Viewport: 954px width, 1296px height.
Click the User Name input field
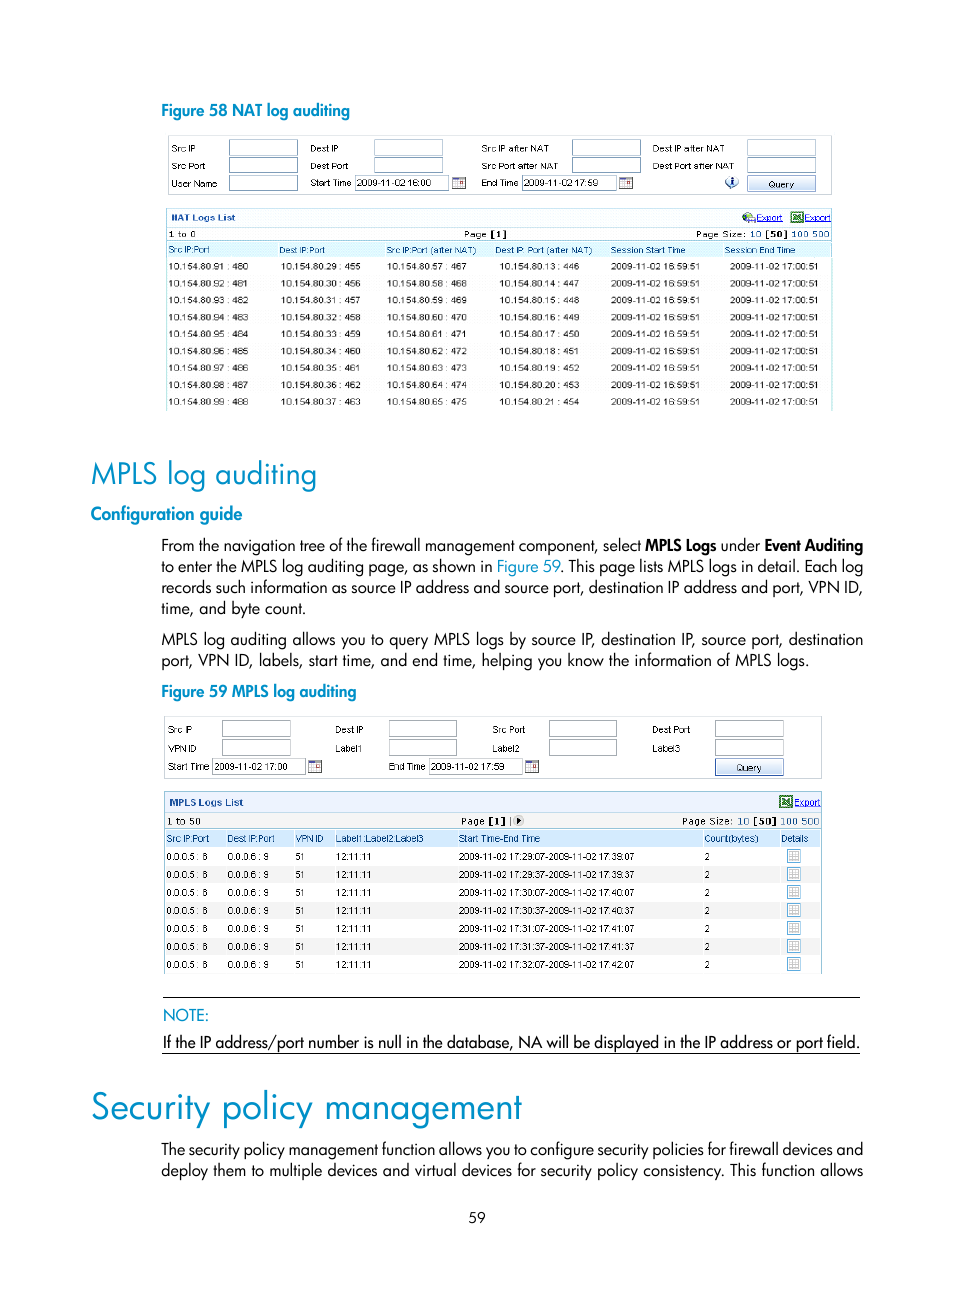[263, 183]
